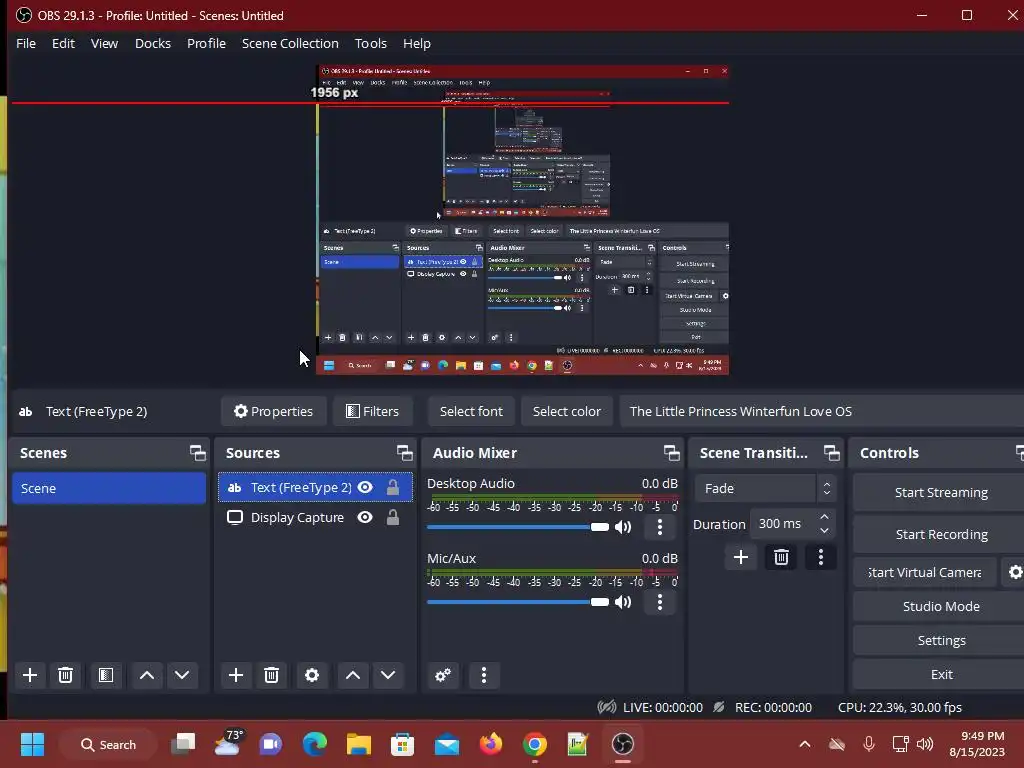1024x768 pixels.
Task: Open the File menu
Action: coord(26,43)
